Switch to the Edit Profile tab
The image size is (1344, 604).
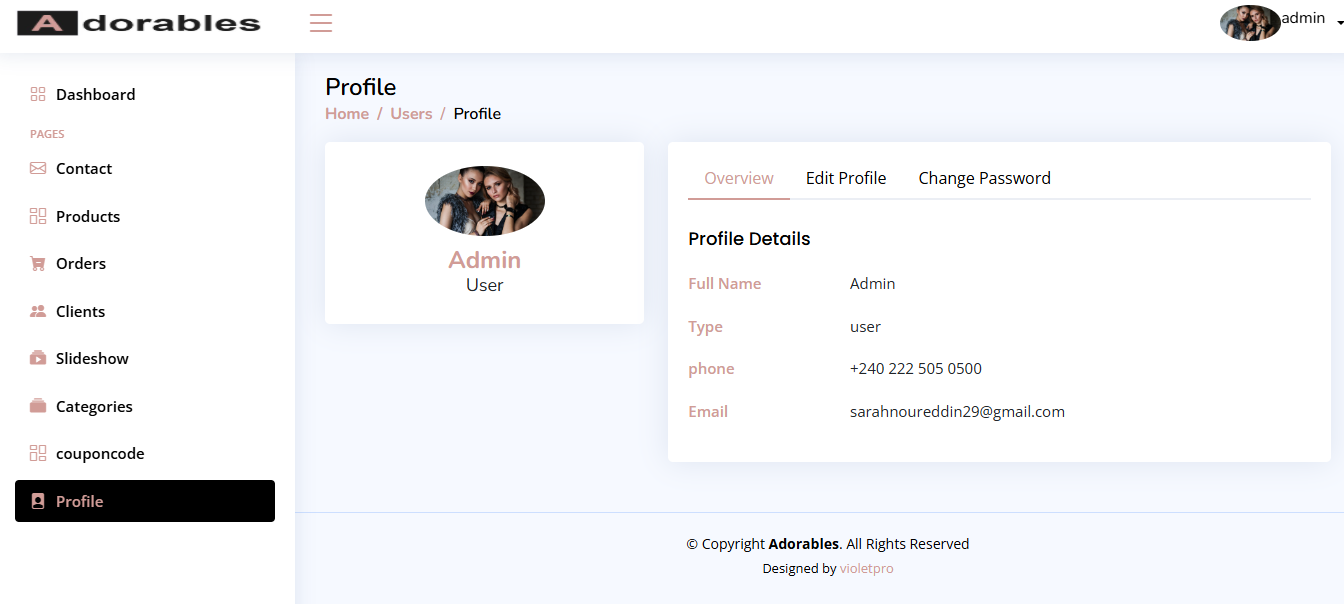[846, 178]
